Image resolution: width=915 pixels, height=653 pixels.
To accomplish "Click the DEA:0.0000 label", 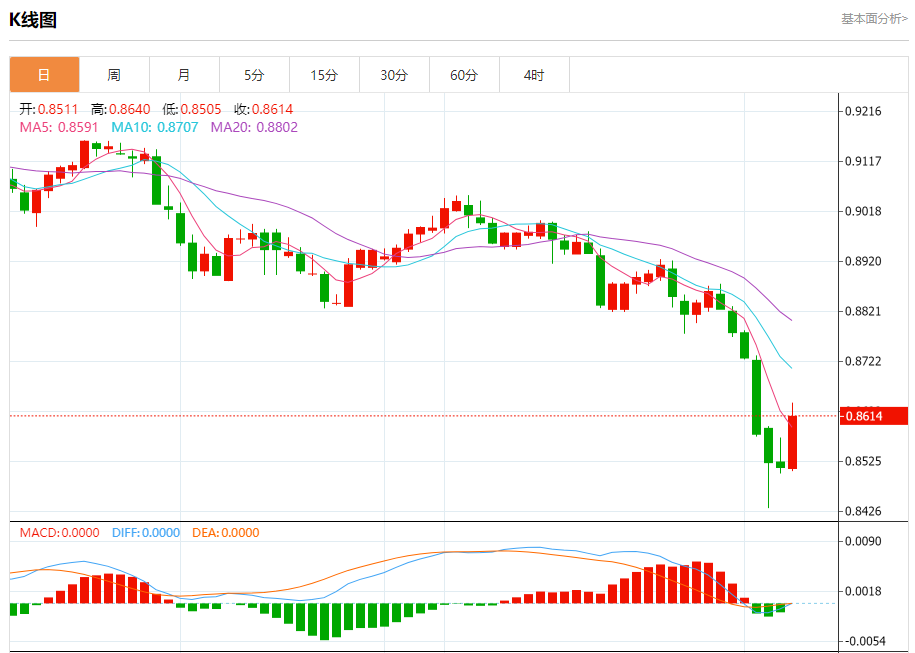I will (226, 533).
